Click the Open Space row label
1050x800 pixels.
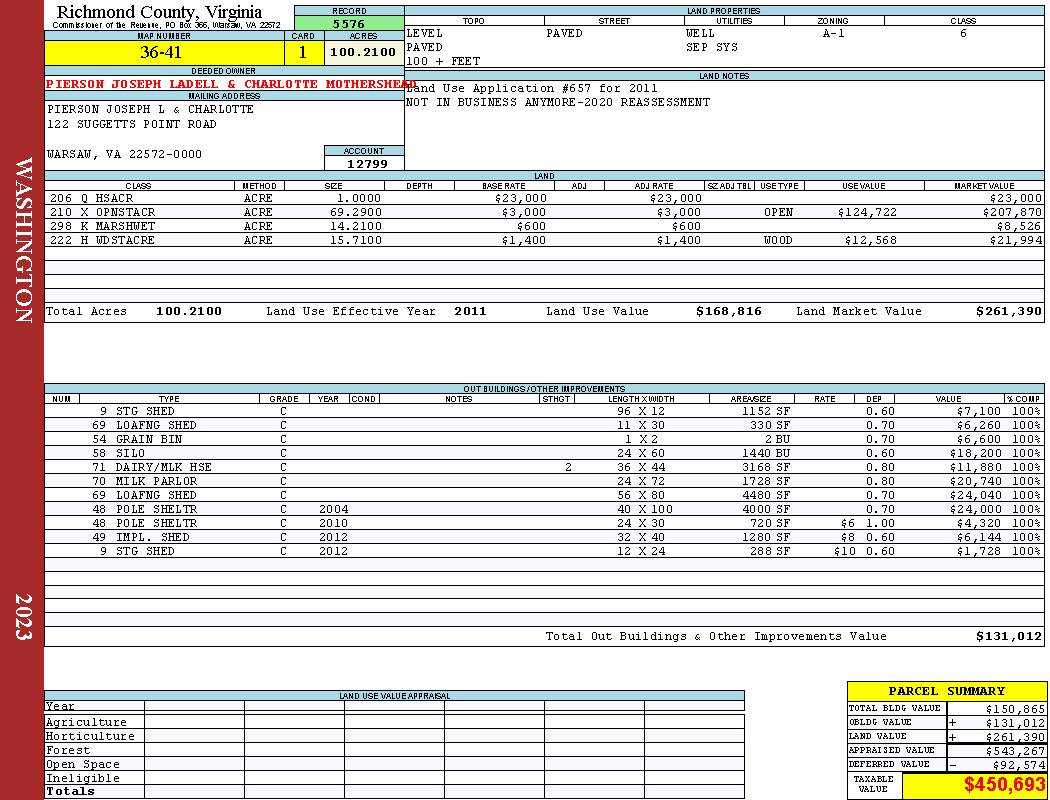(82, 765)
